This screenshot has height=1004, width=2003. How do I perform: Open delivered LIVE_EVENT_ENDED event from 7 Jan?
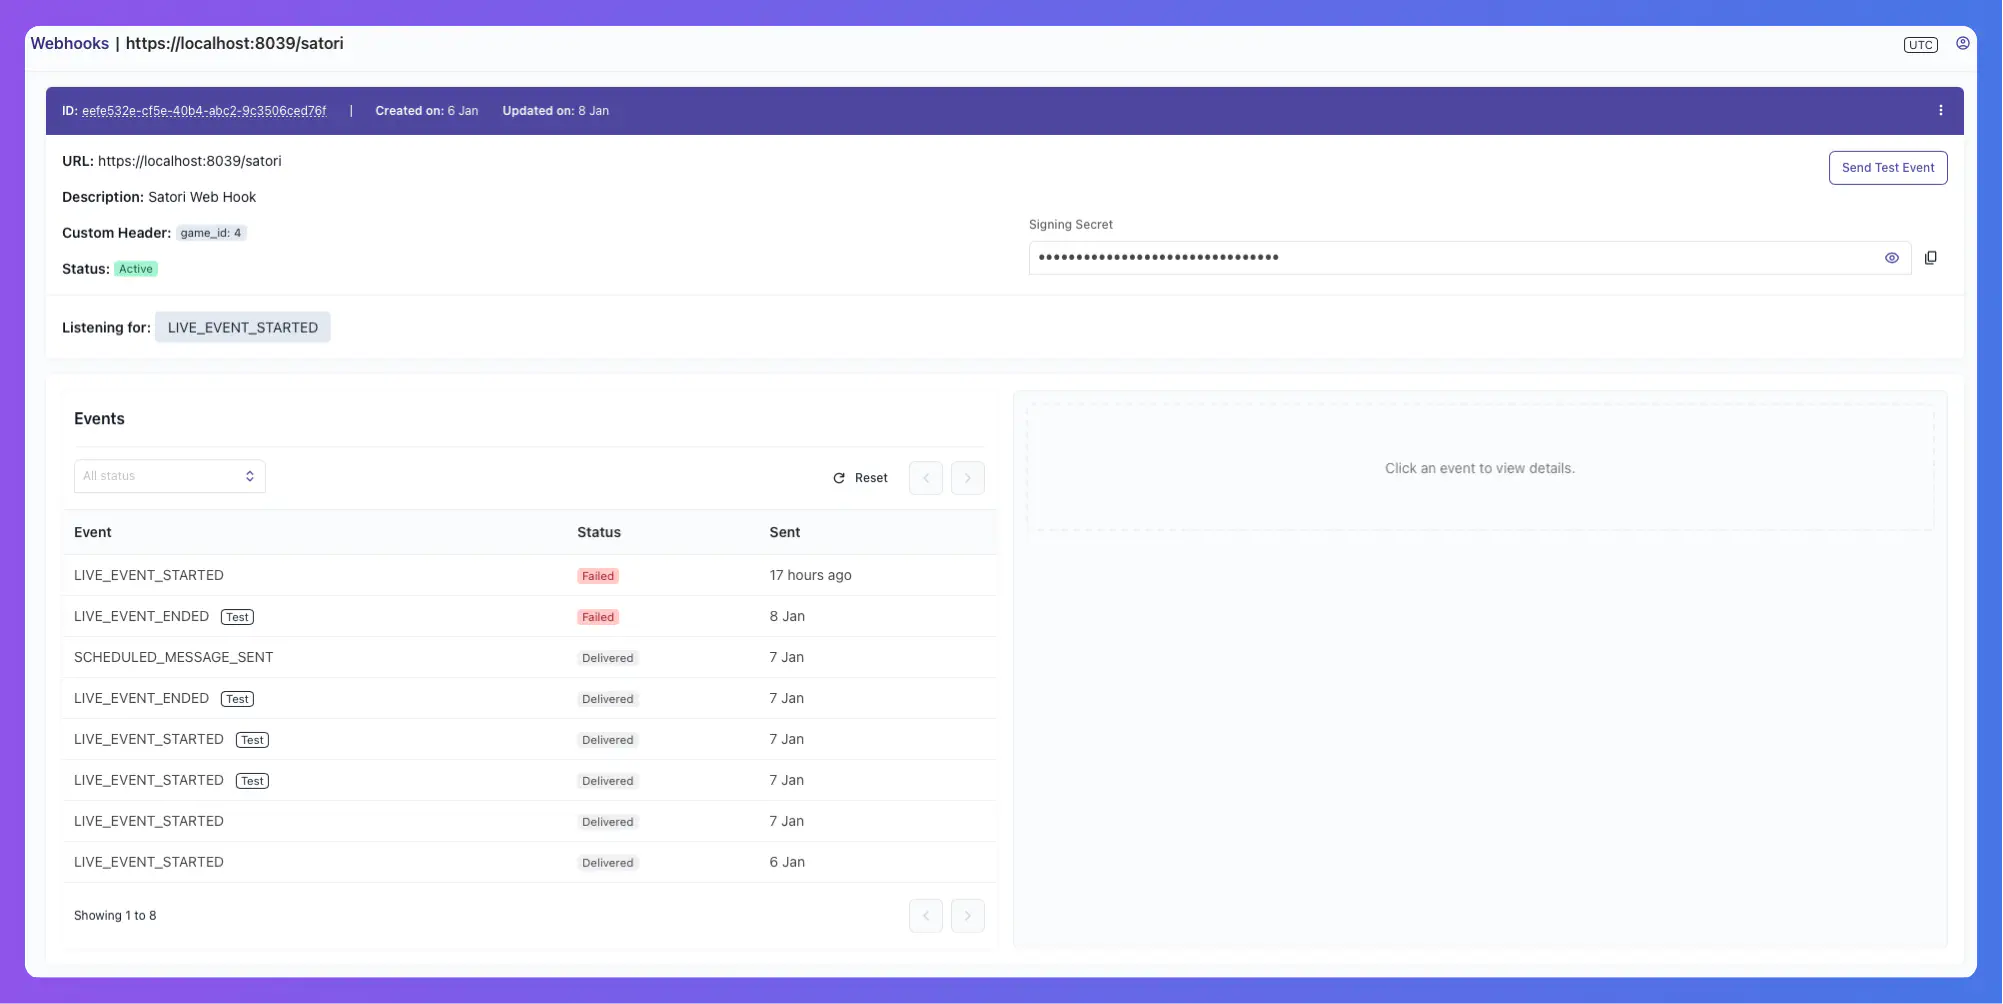(530, 699)
